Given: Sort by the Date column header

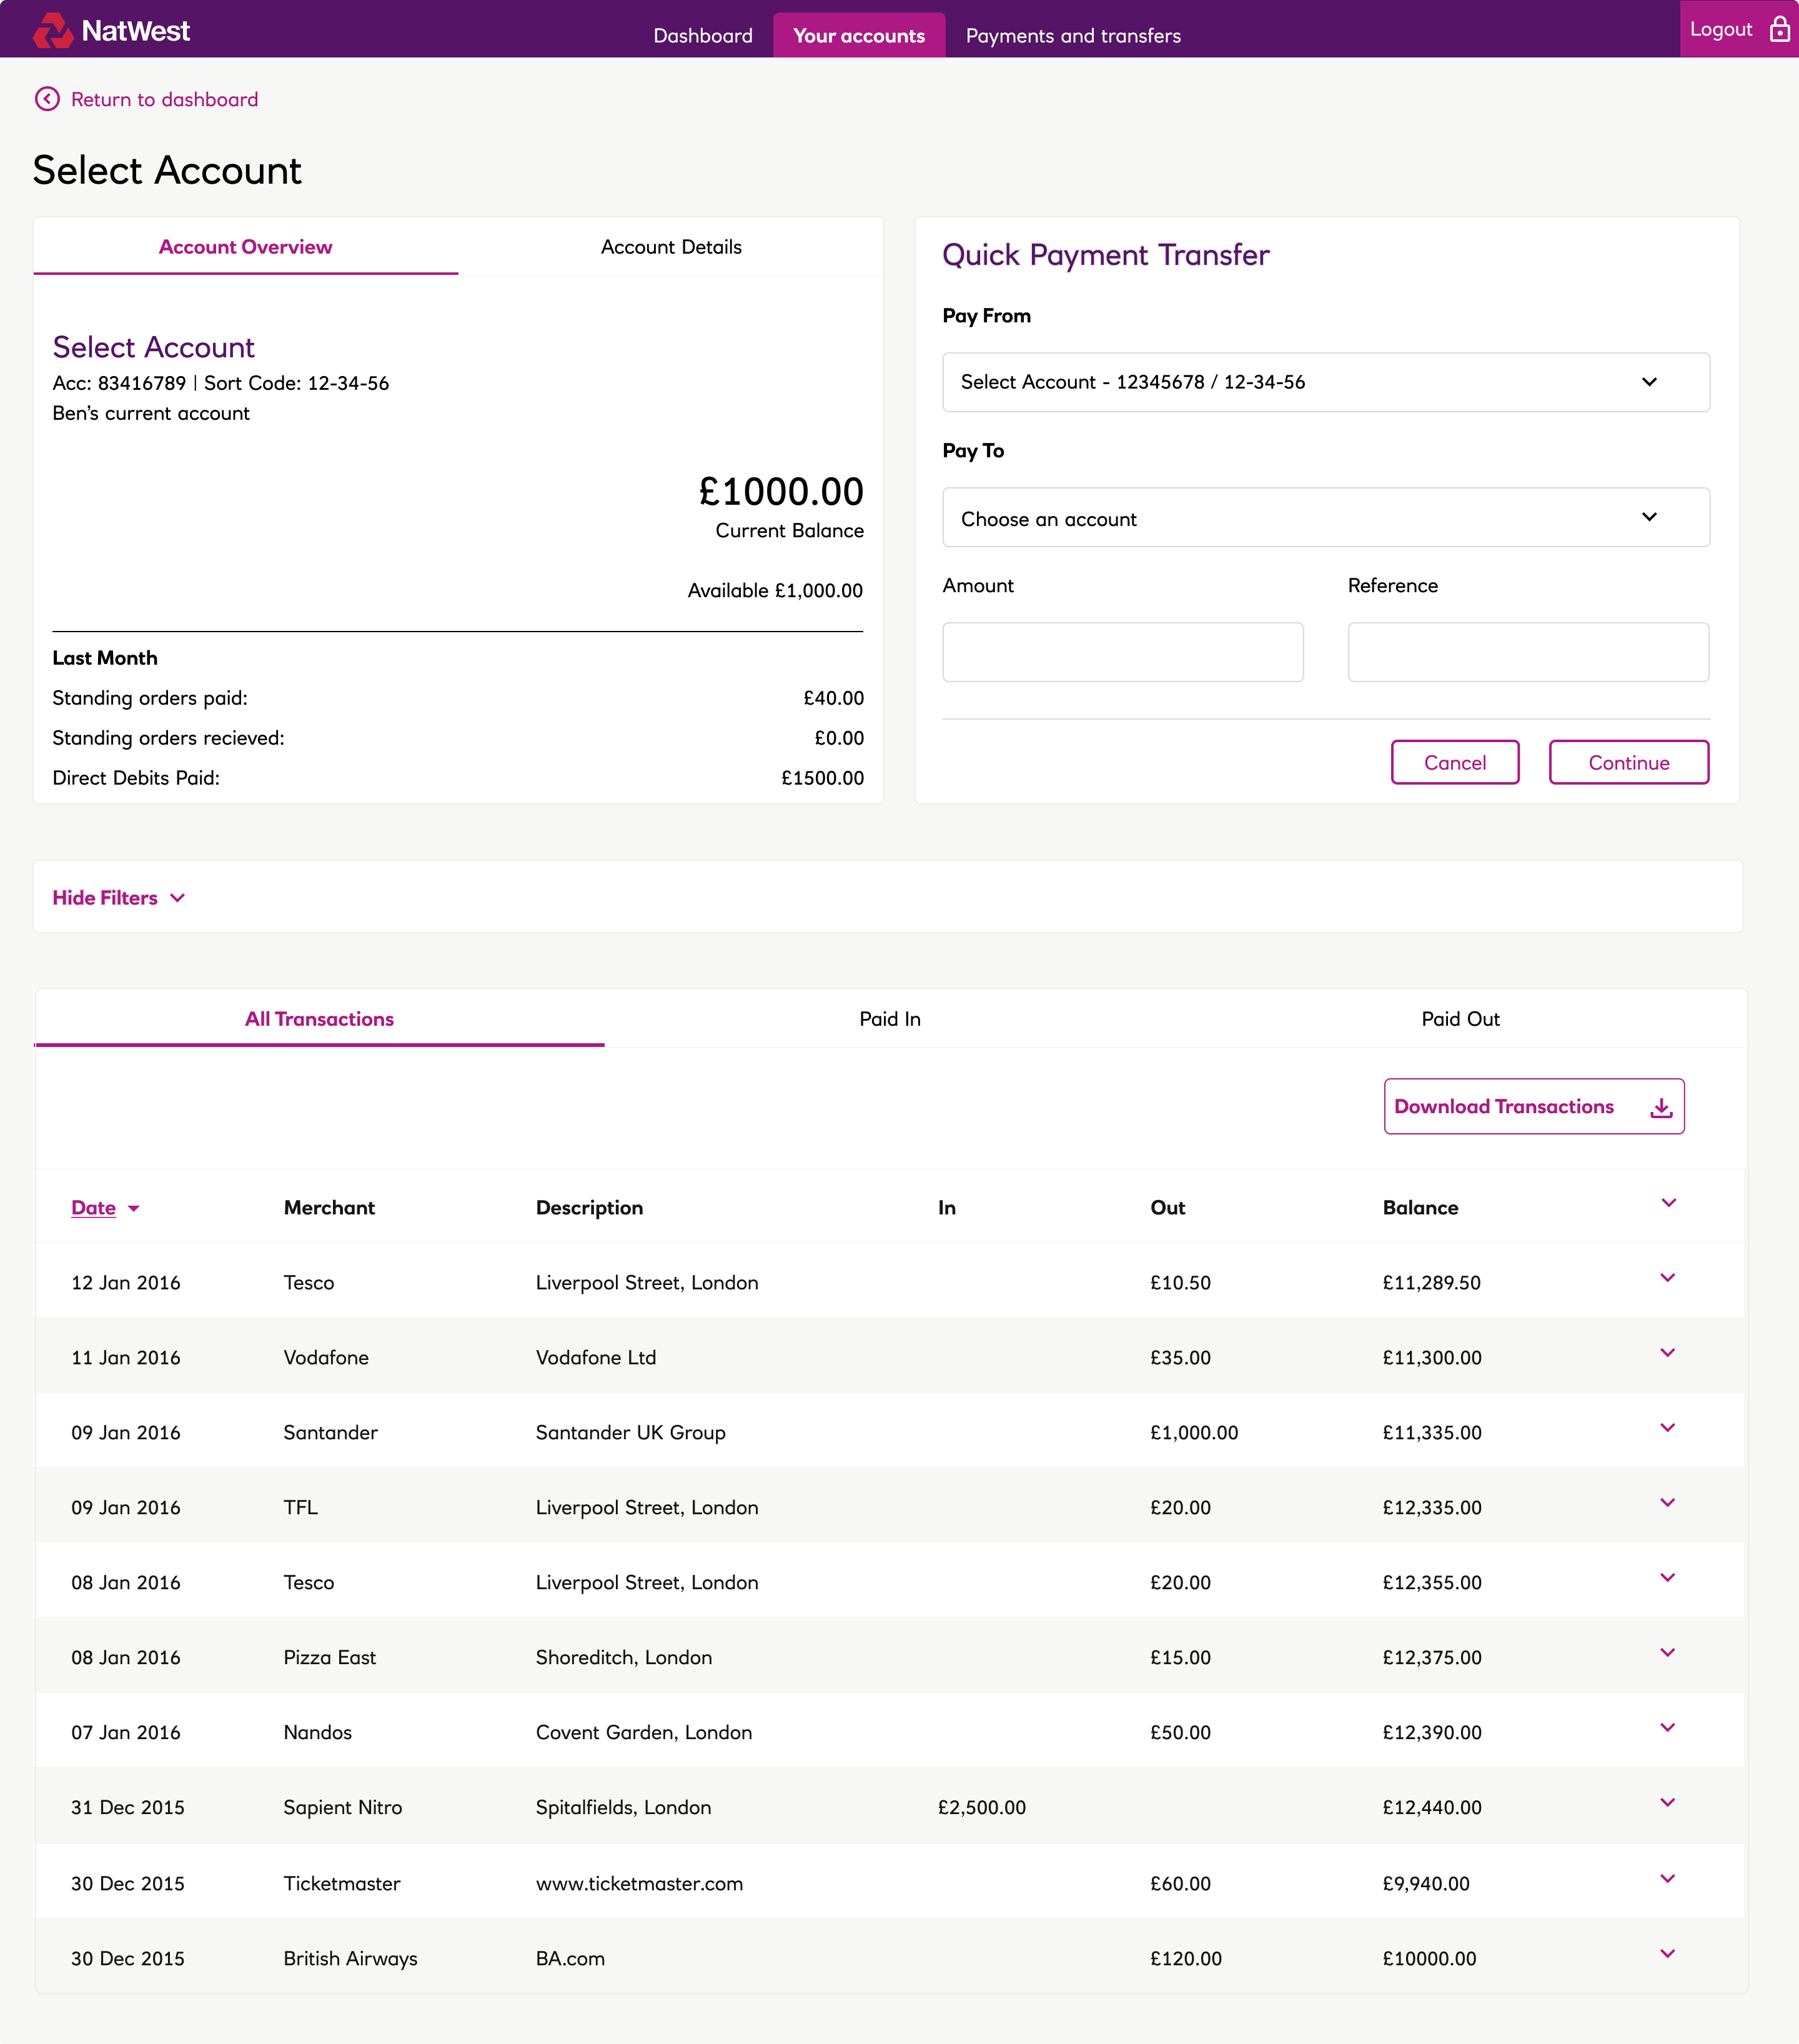Looking at the screenshot, I should point(94,1208).
